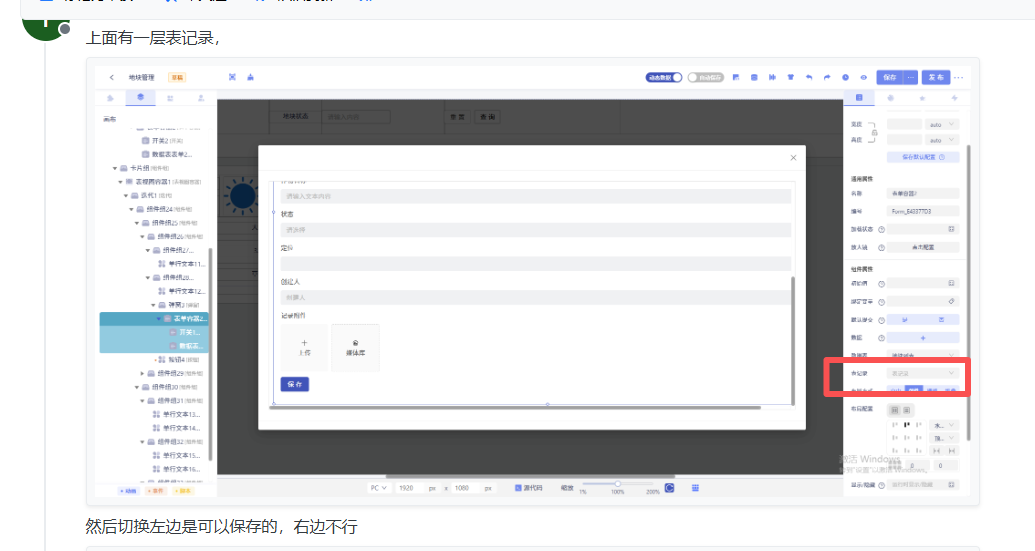Open the PC device dropdown
Screen dimensions: 1035x551
pyautogui.click(x=379, y=488)
